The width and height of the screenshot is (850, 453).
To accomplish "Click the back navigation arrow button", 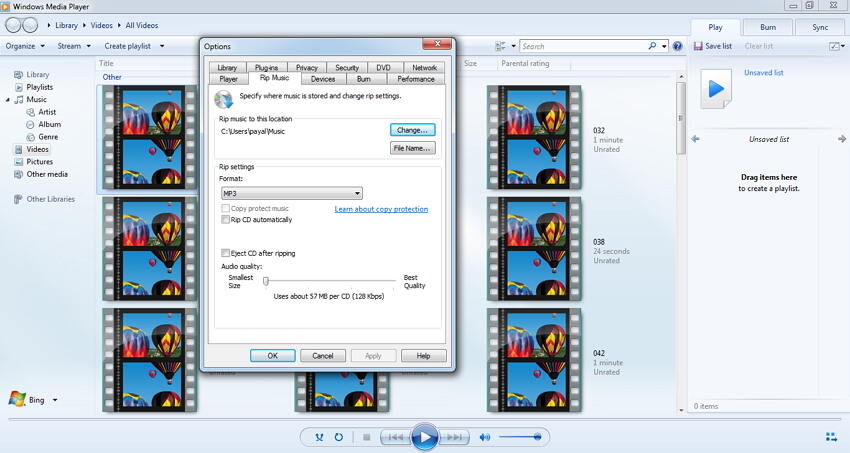I will coord(13,25).
